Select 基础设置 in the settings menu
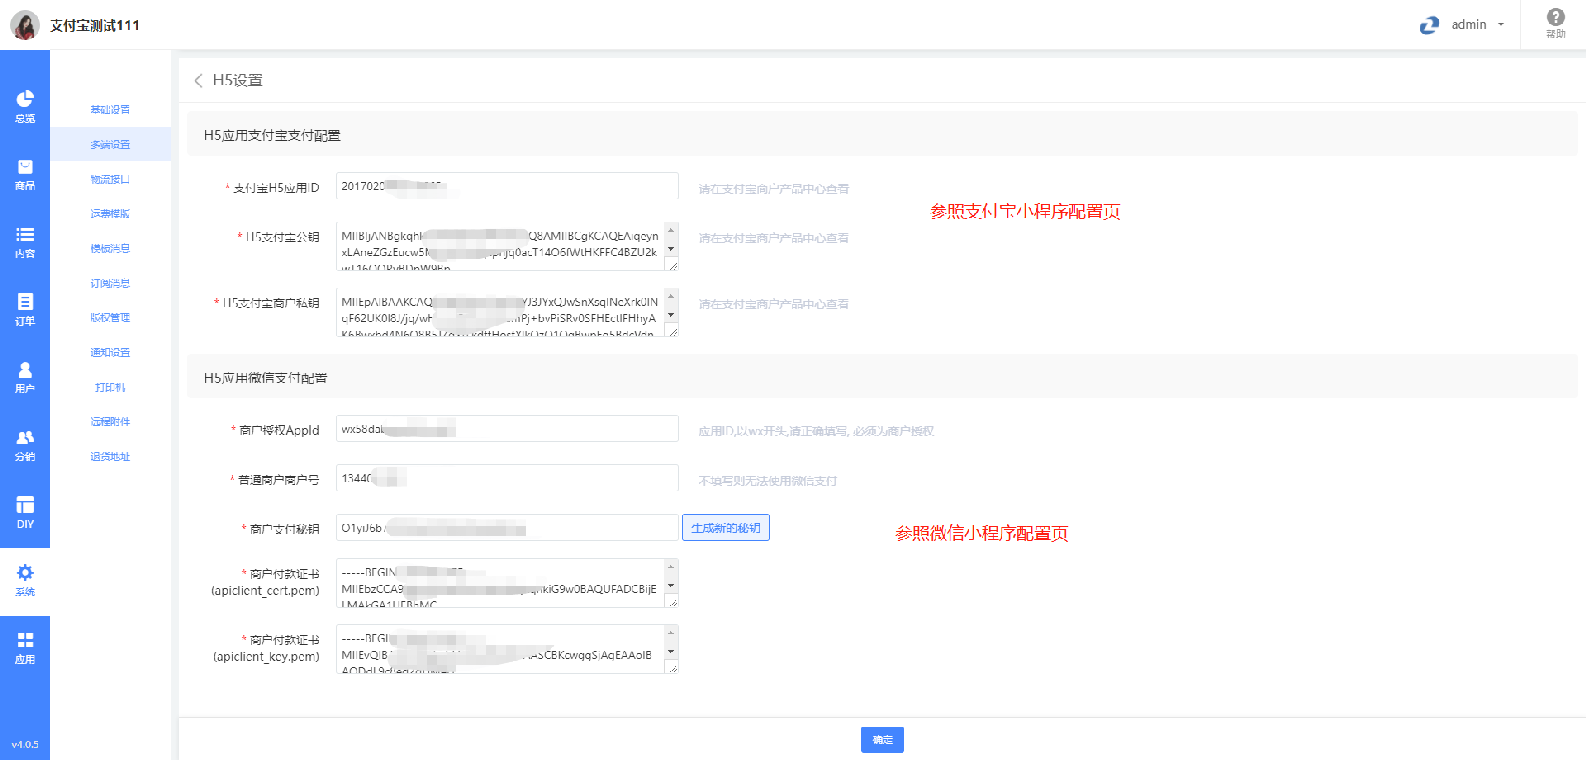 (x=110, y=110)
